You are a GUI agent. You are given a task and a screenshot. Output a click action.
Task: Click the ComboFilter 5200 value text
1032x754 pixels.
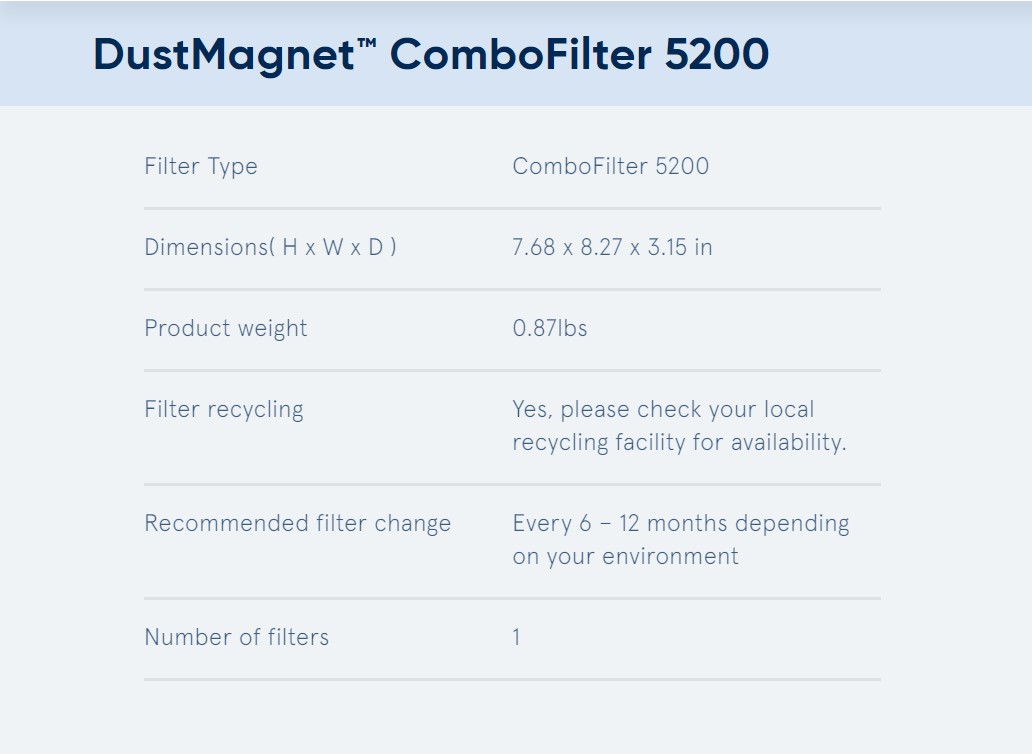click(x=610, y=166)
